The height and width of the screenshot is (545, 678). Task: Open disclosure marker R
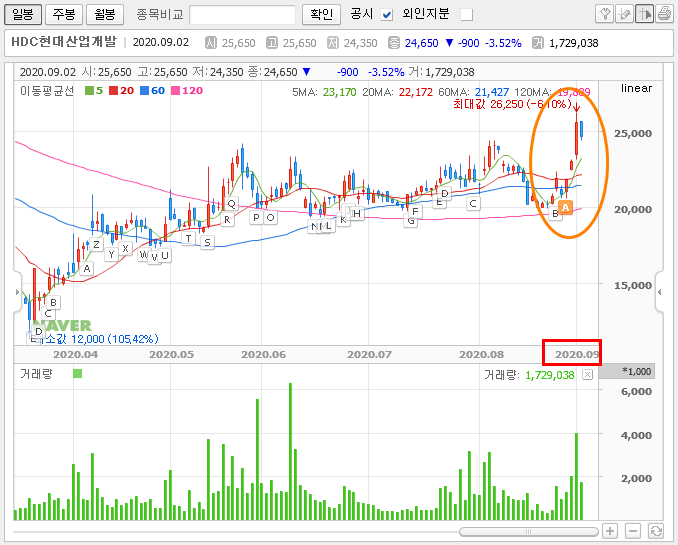(227, 220)
